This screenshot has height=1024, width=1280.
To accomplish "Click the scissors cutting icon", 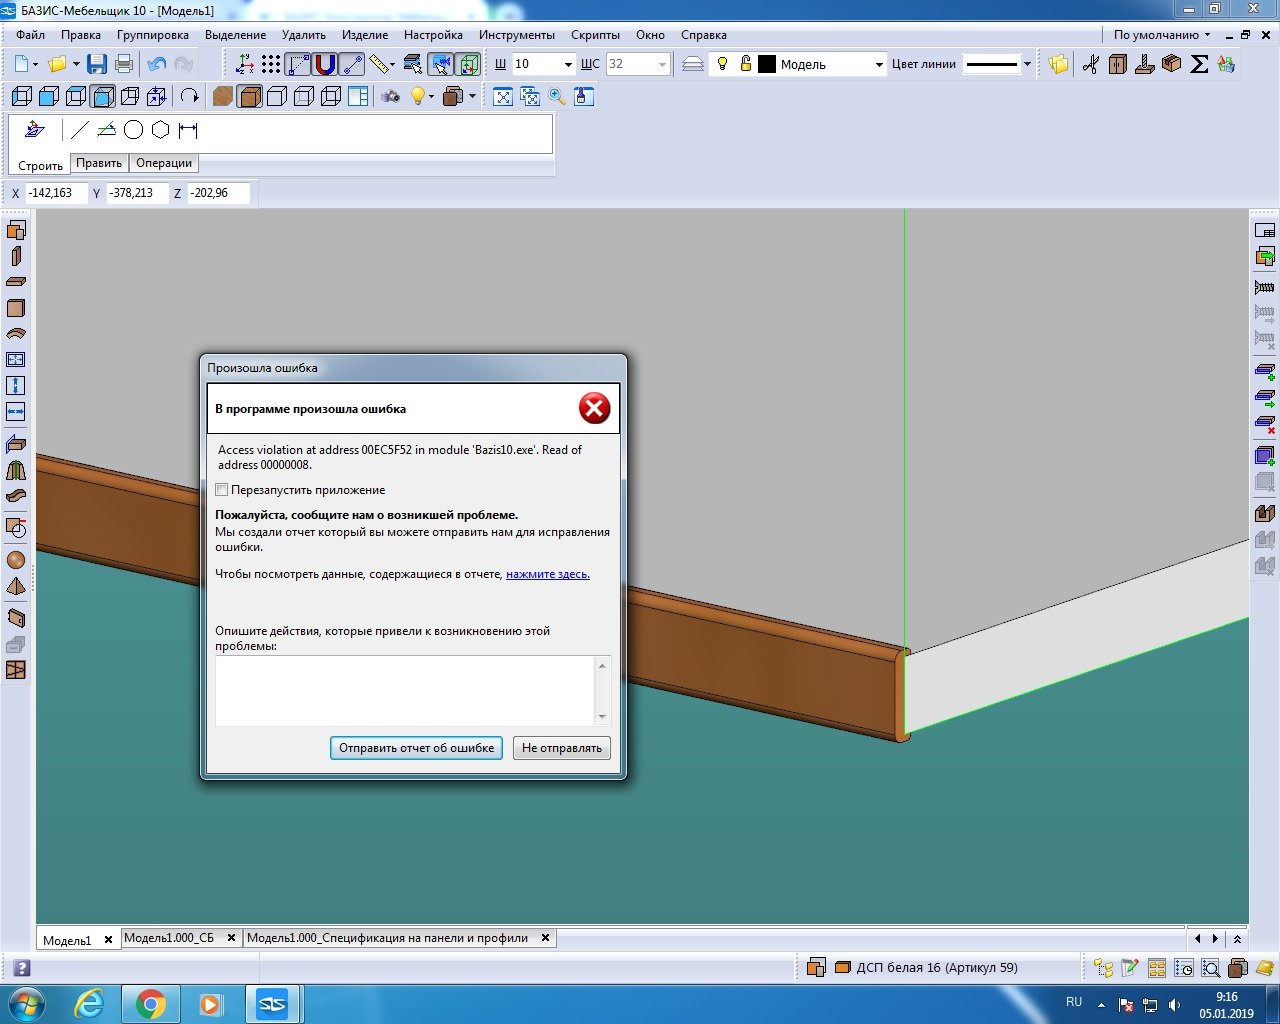I will (x=1091, y=64).
